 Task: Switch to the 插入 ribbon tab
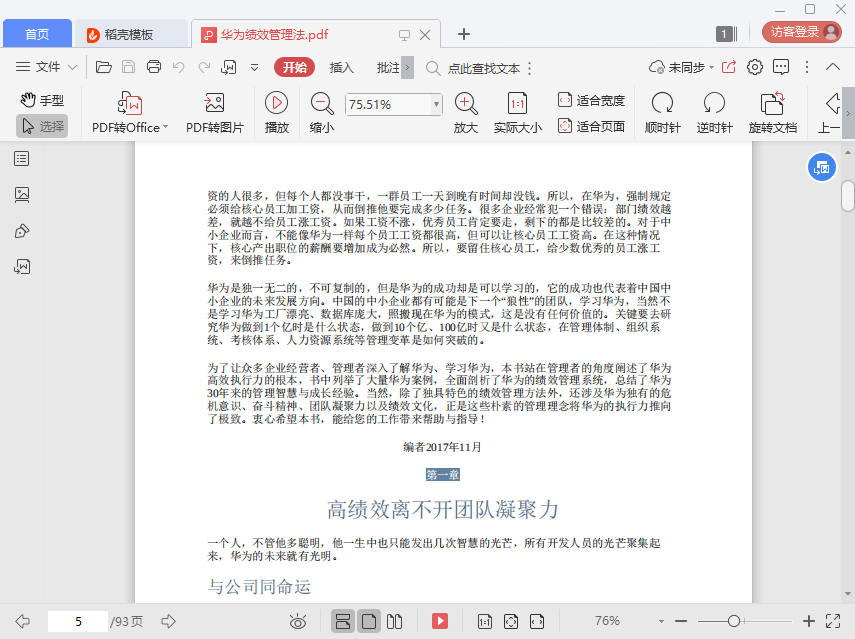(342, 68)
